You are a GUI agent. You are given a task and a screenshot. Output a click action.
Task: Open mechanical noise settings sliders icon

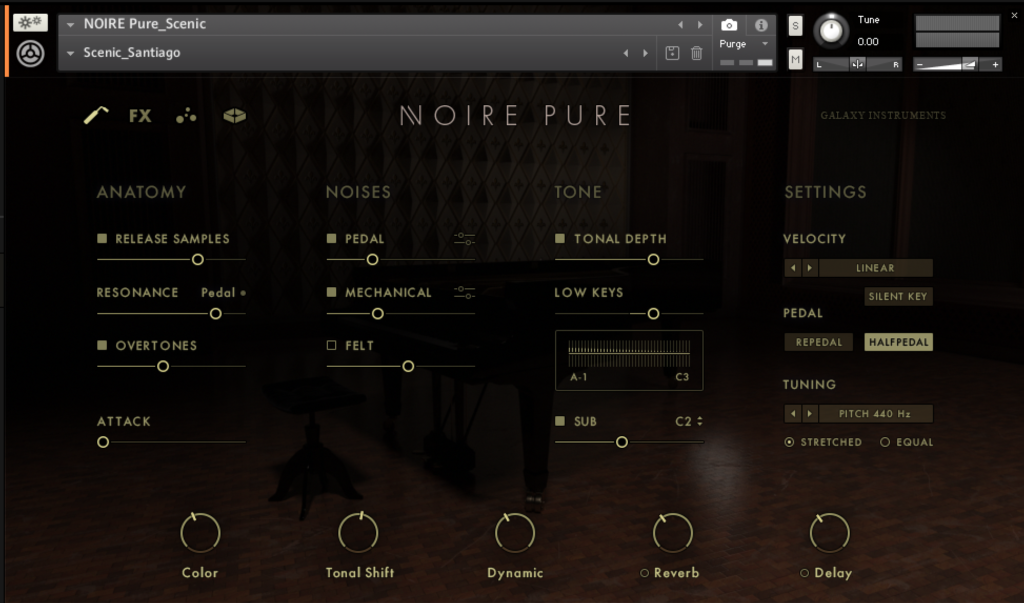[x=464, y=292]
